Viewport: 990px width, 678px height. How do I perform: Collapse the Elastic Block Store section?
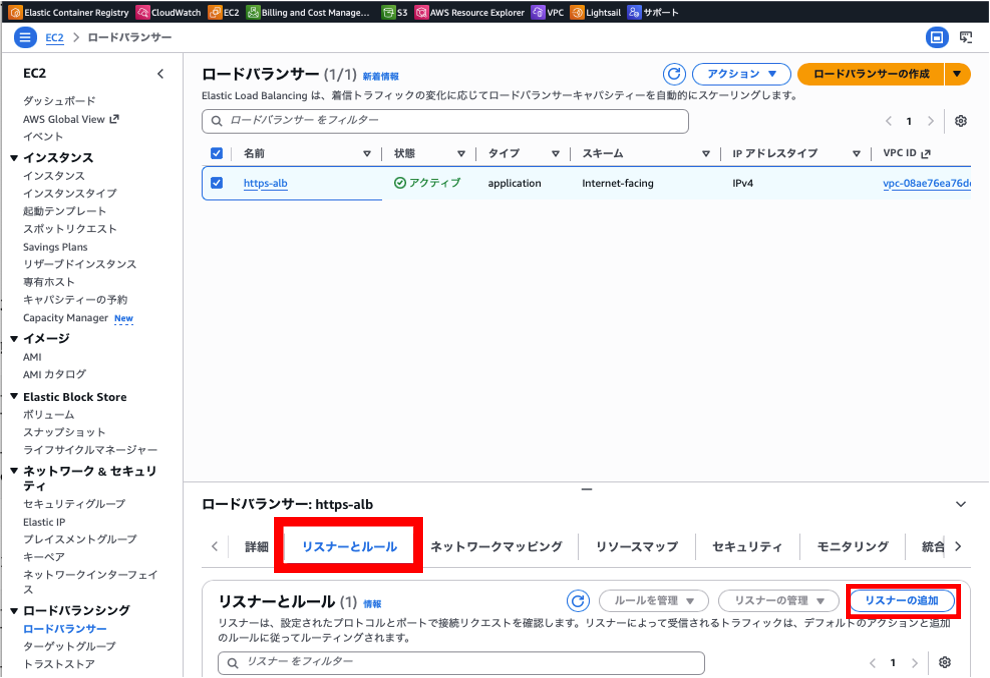[14, 396]
